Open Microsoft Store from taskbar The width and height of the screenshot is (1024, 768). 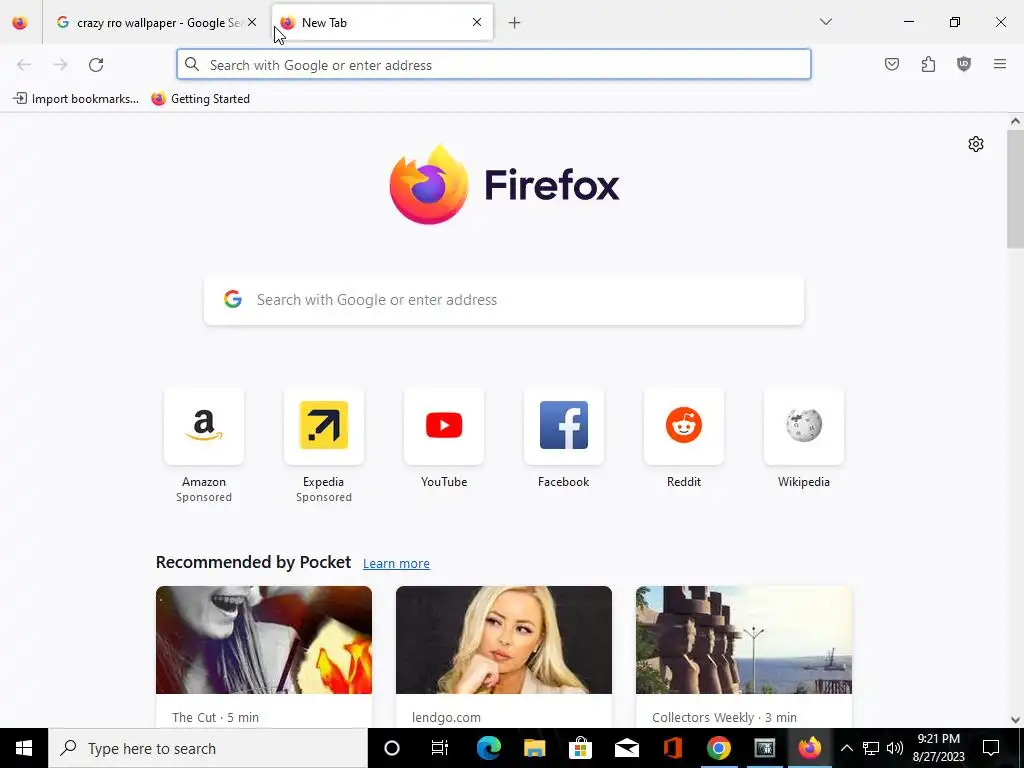580,748
